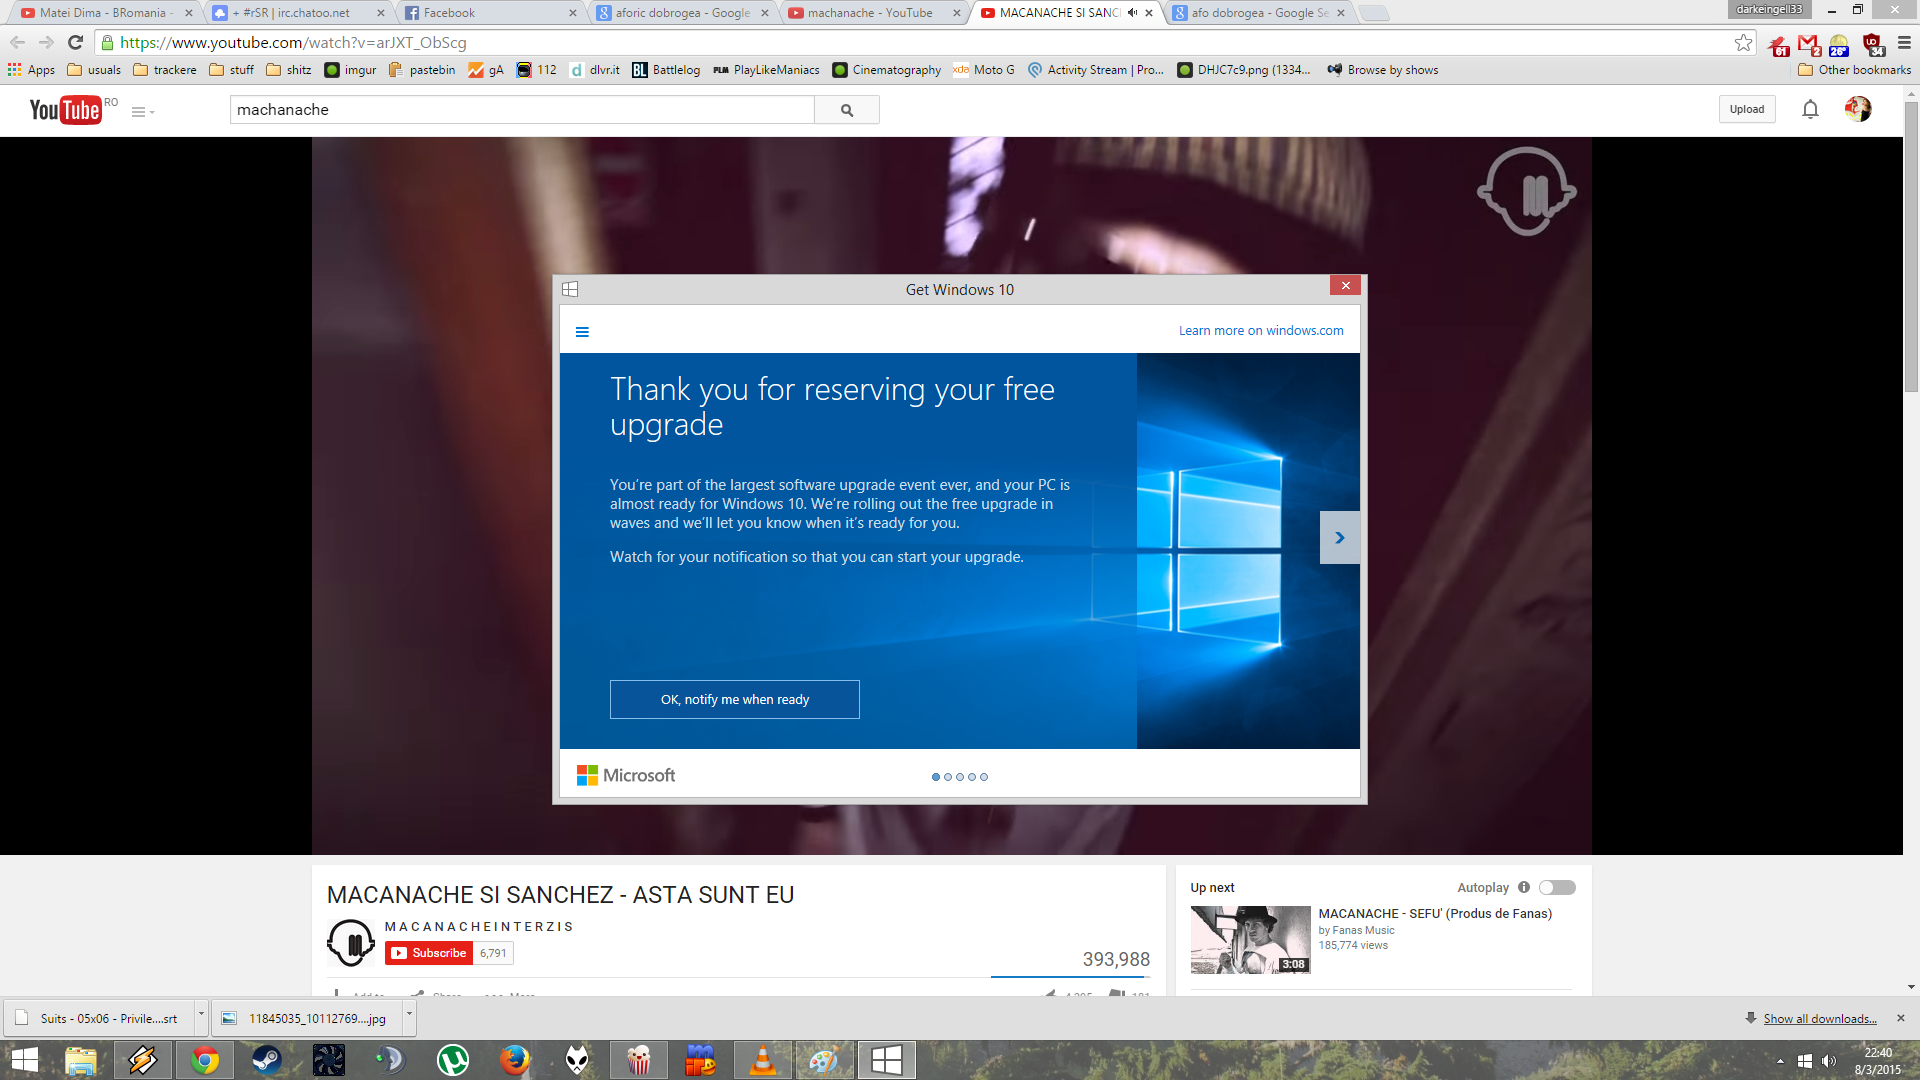Viewport: 1920px width, 1080px height.
Task: Switch to the 'aforic dobrogea - Google' tab
Action: point(682,13)
